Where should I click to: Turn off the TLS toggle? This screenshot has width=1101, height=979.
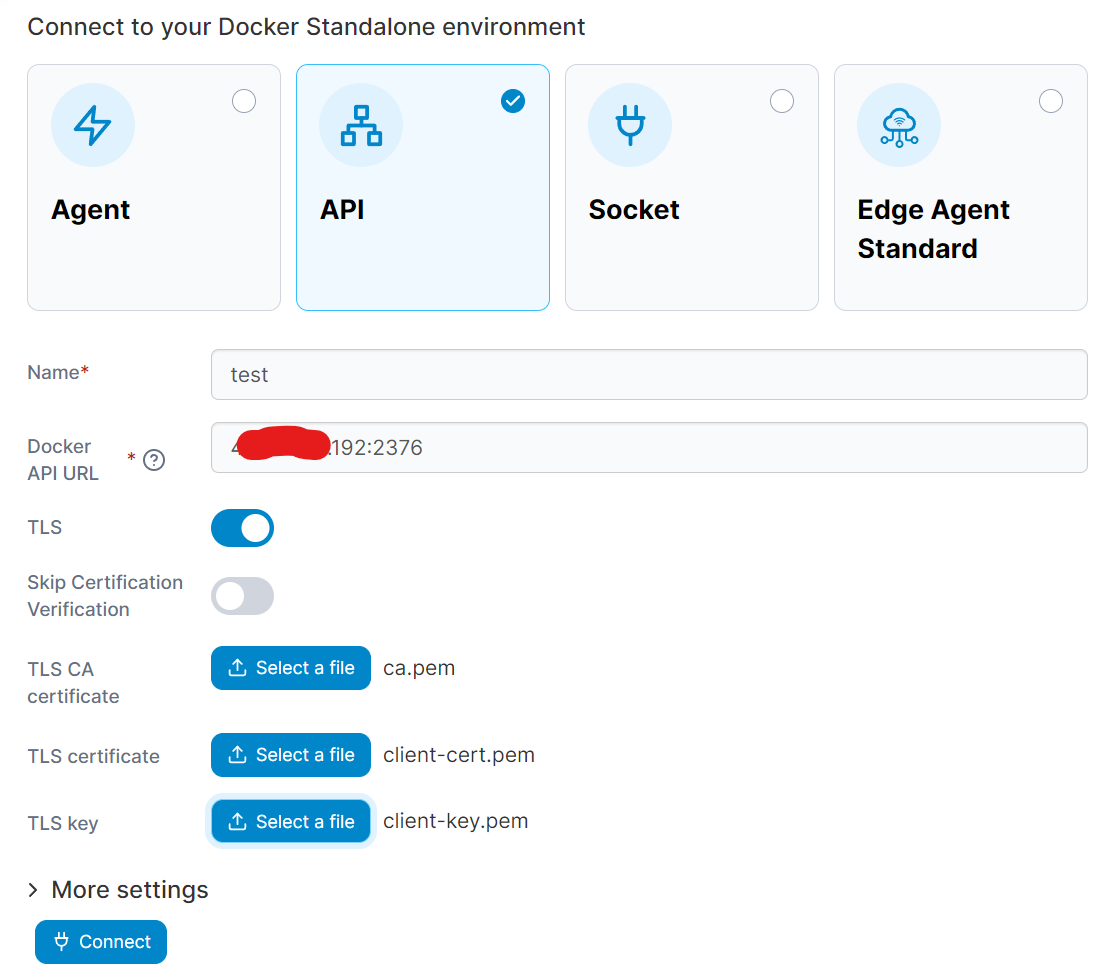coord(242,528)
